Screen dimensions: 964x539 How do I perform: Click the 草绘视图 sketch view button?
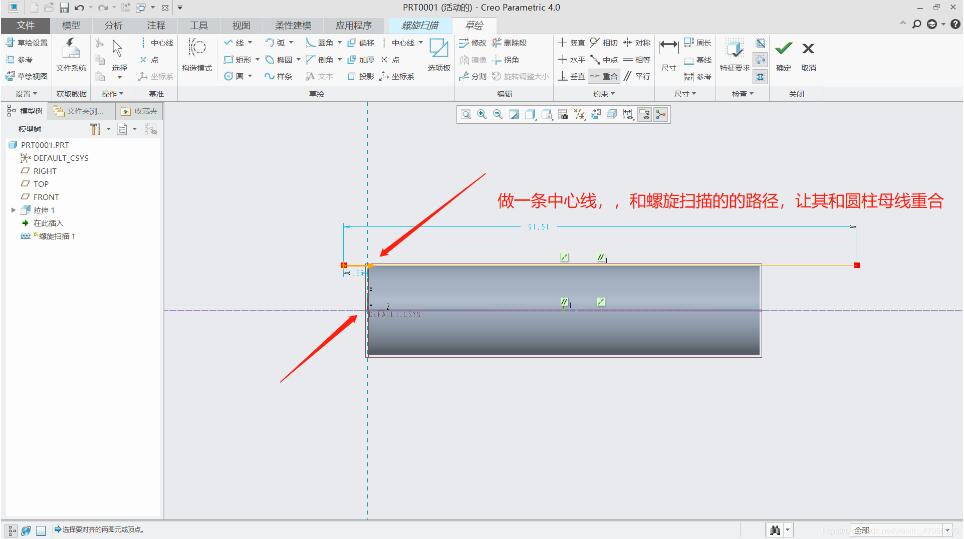click(x=26, y=76)
